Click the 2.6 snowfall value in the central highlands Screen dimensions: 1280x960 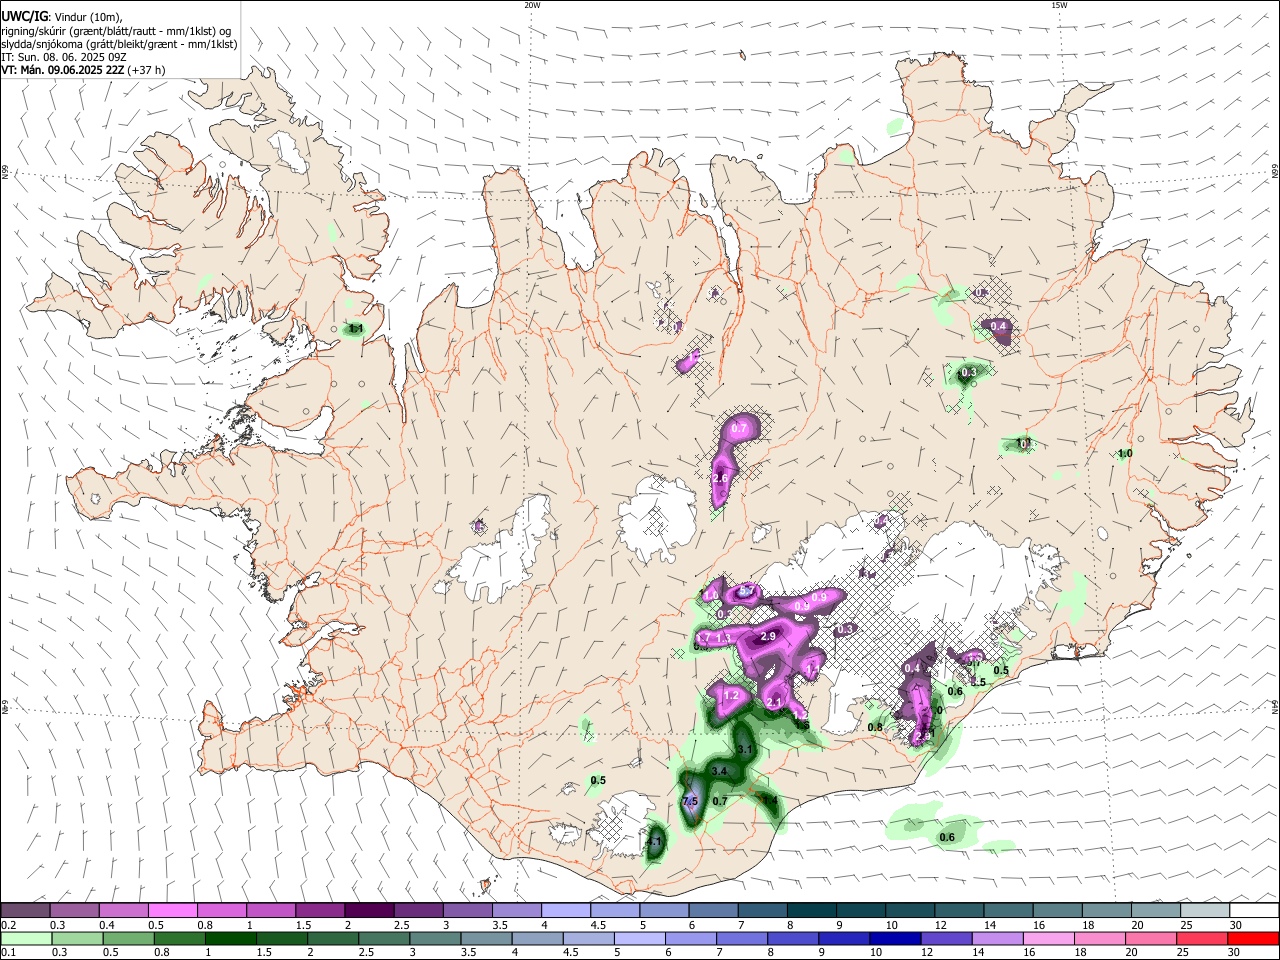click(x=720, y=479)
